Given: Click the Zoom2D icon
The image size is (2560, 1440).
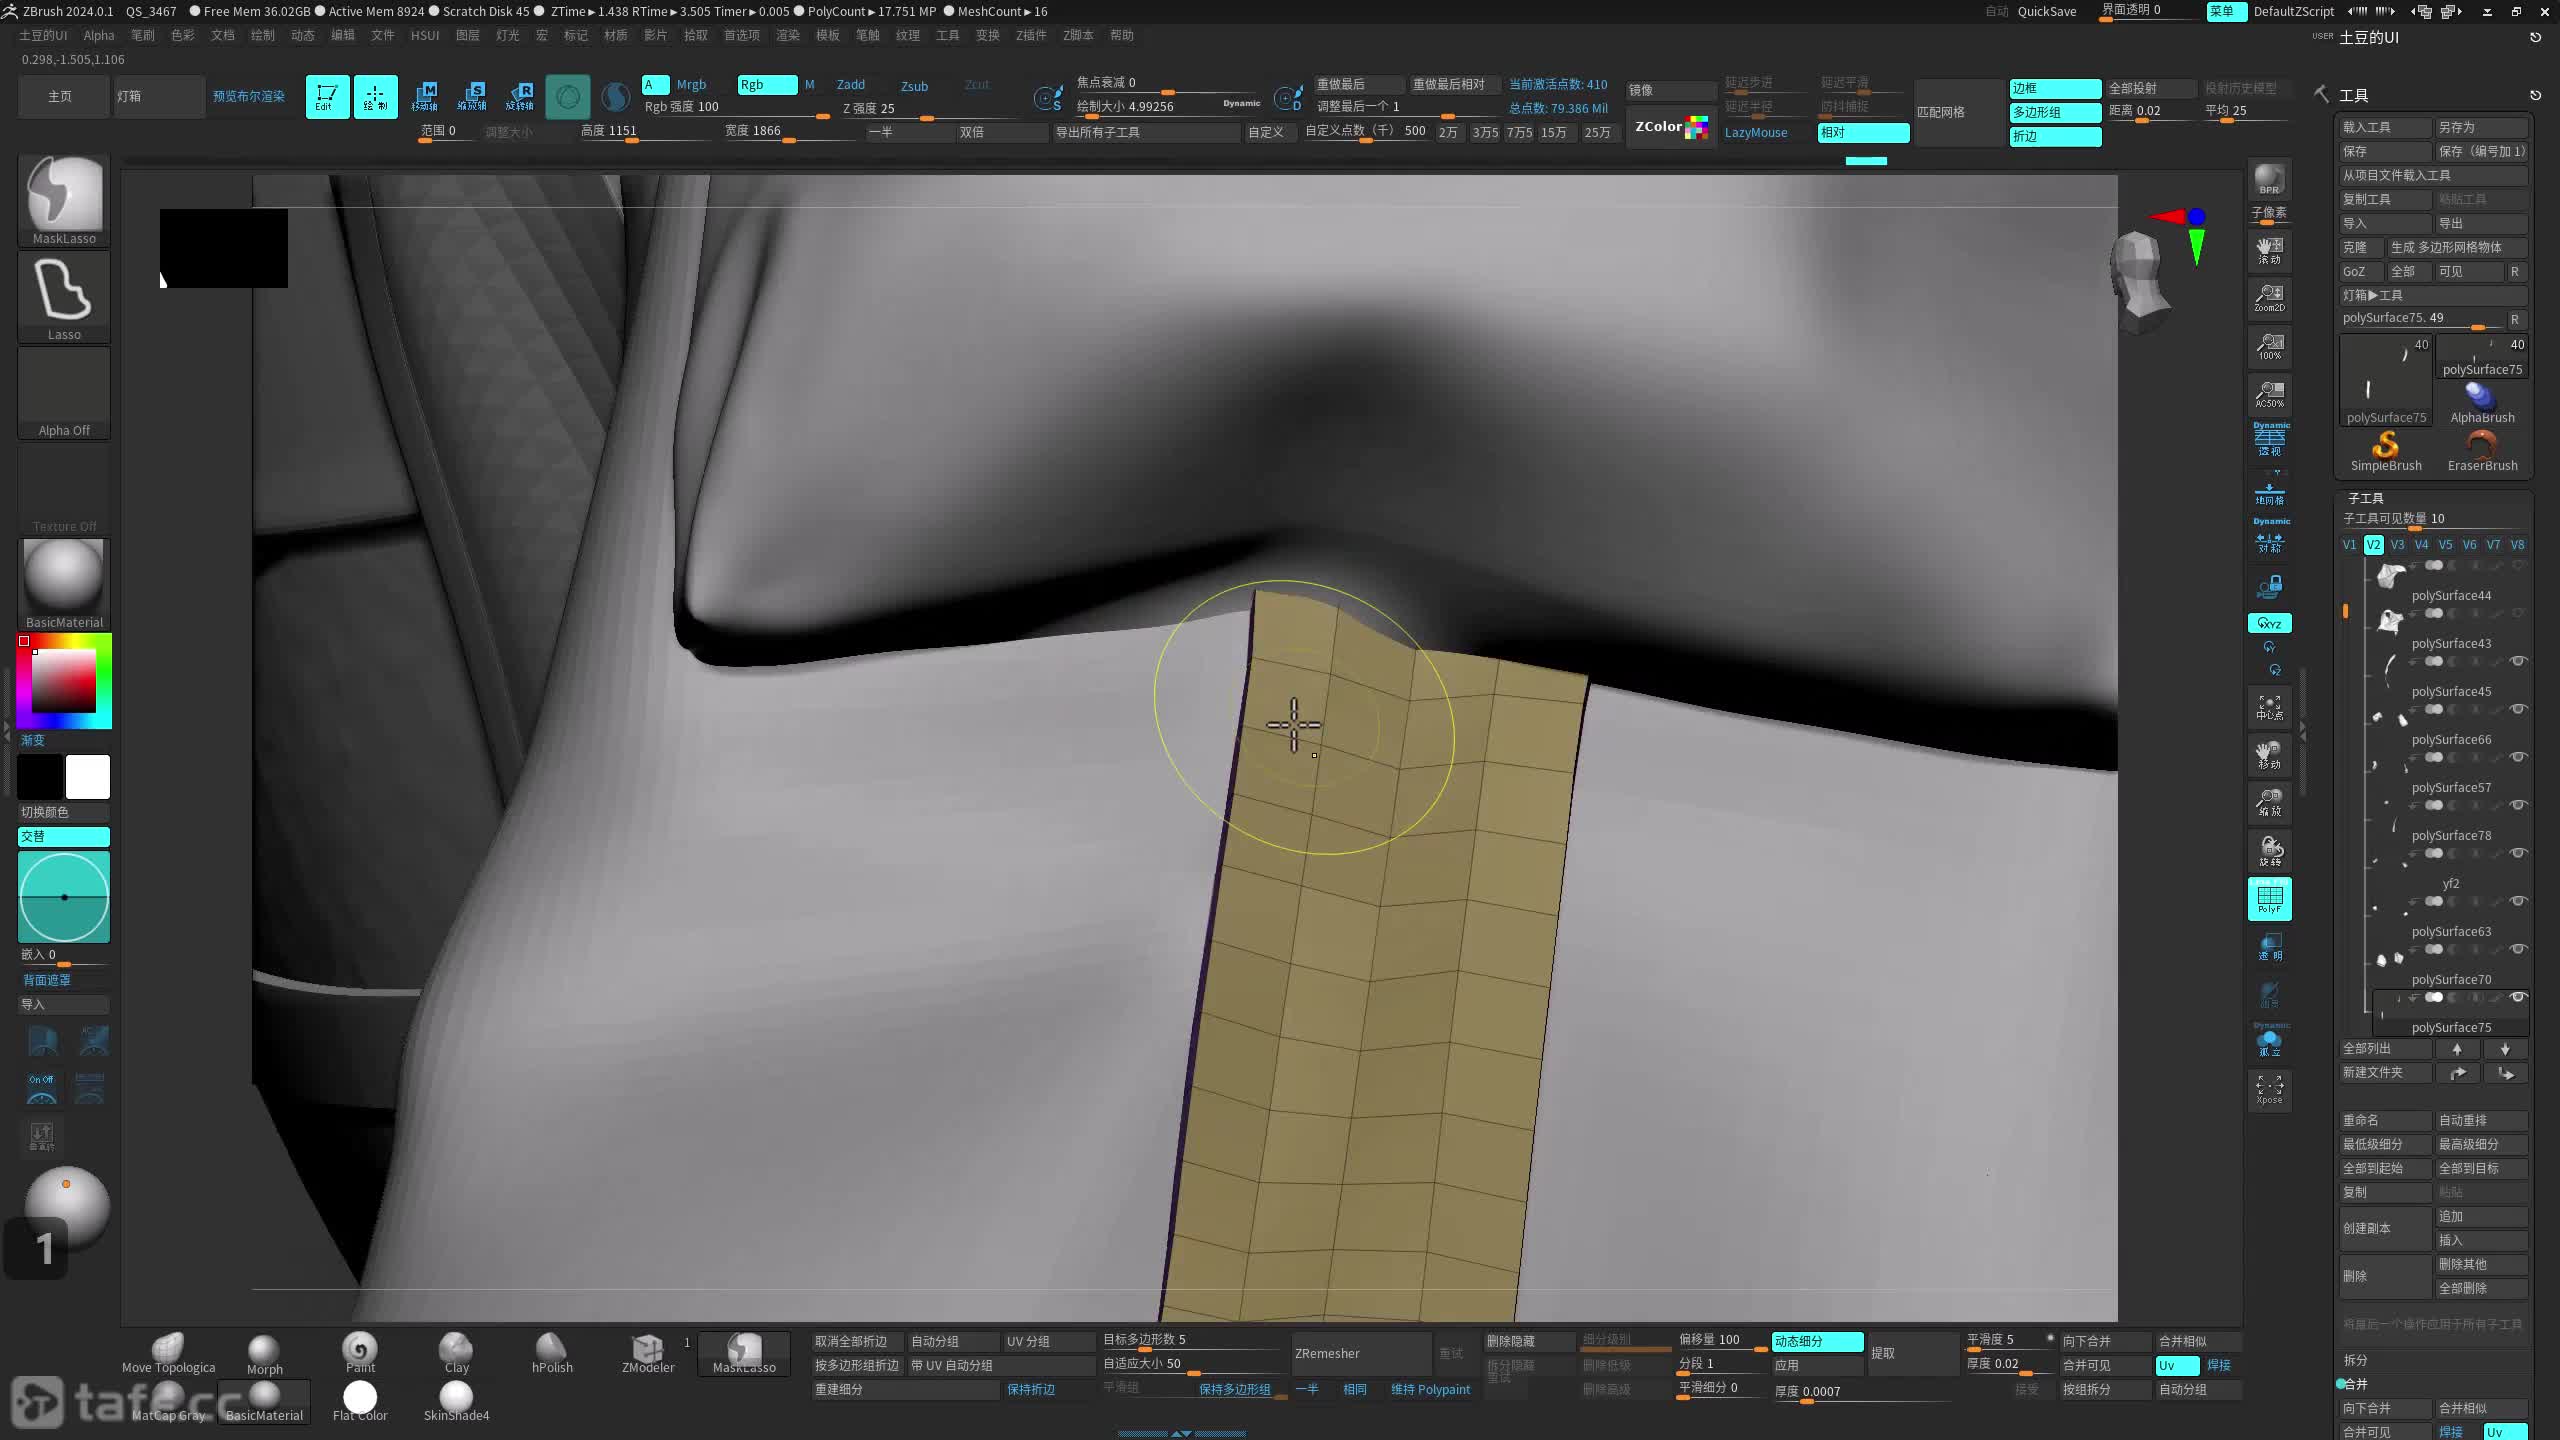Looking at the screenshot, I should 2269,298.
